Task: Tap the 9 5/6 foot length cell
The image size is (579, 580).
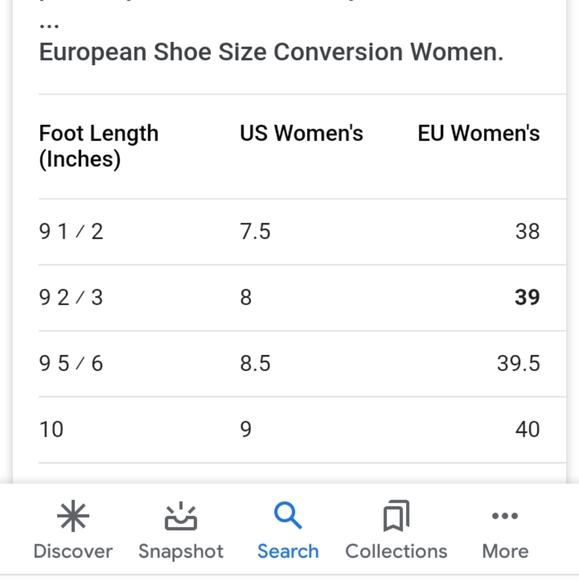Action: (x=71, y=363)
